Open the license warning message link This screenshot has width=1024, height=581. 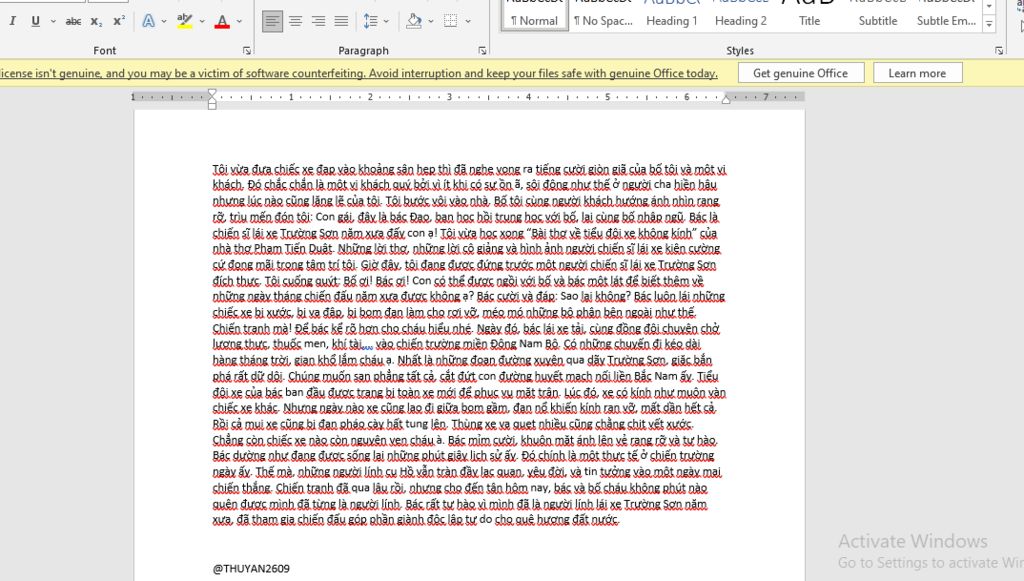[x=359, y=73]
